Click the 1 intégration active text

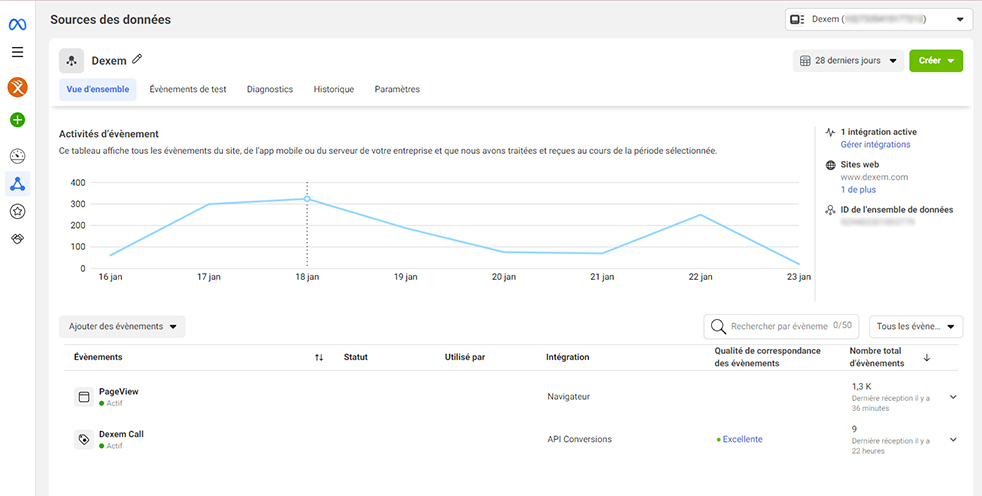tap(879, 132)
